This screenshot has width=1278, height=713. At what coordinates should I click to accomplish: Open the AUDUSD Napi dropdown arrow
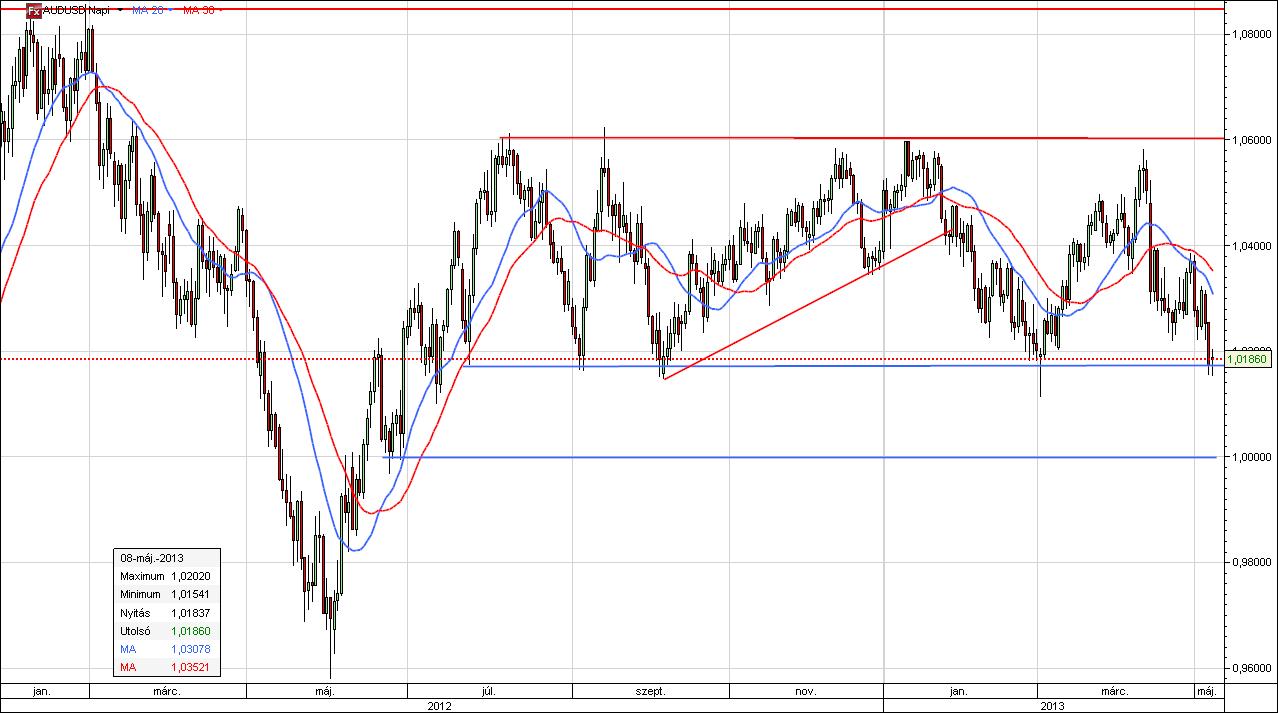(121, 11)
